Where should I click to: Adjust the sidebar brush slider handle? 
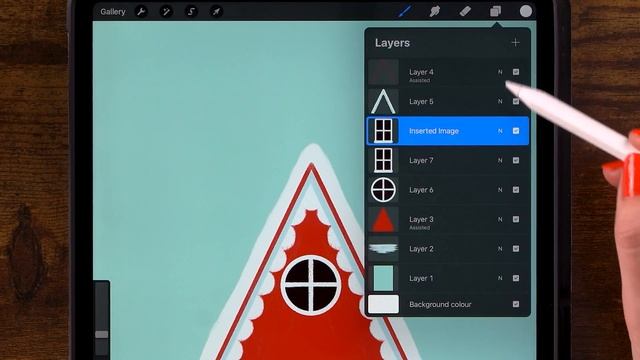click(x=102, y=335)
